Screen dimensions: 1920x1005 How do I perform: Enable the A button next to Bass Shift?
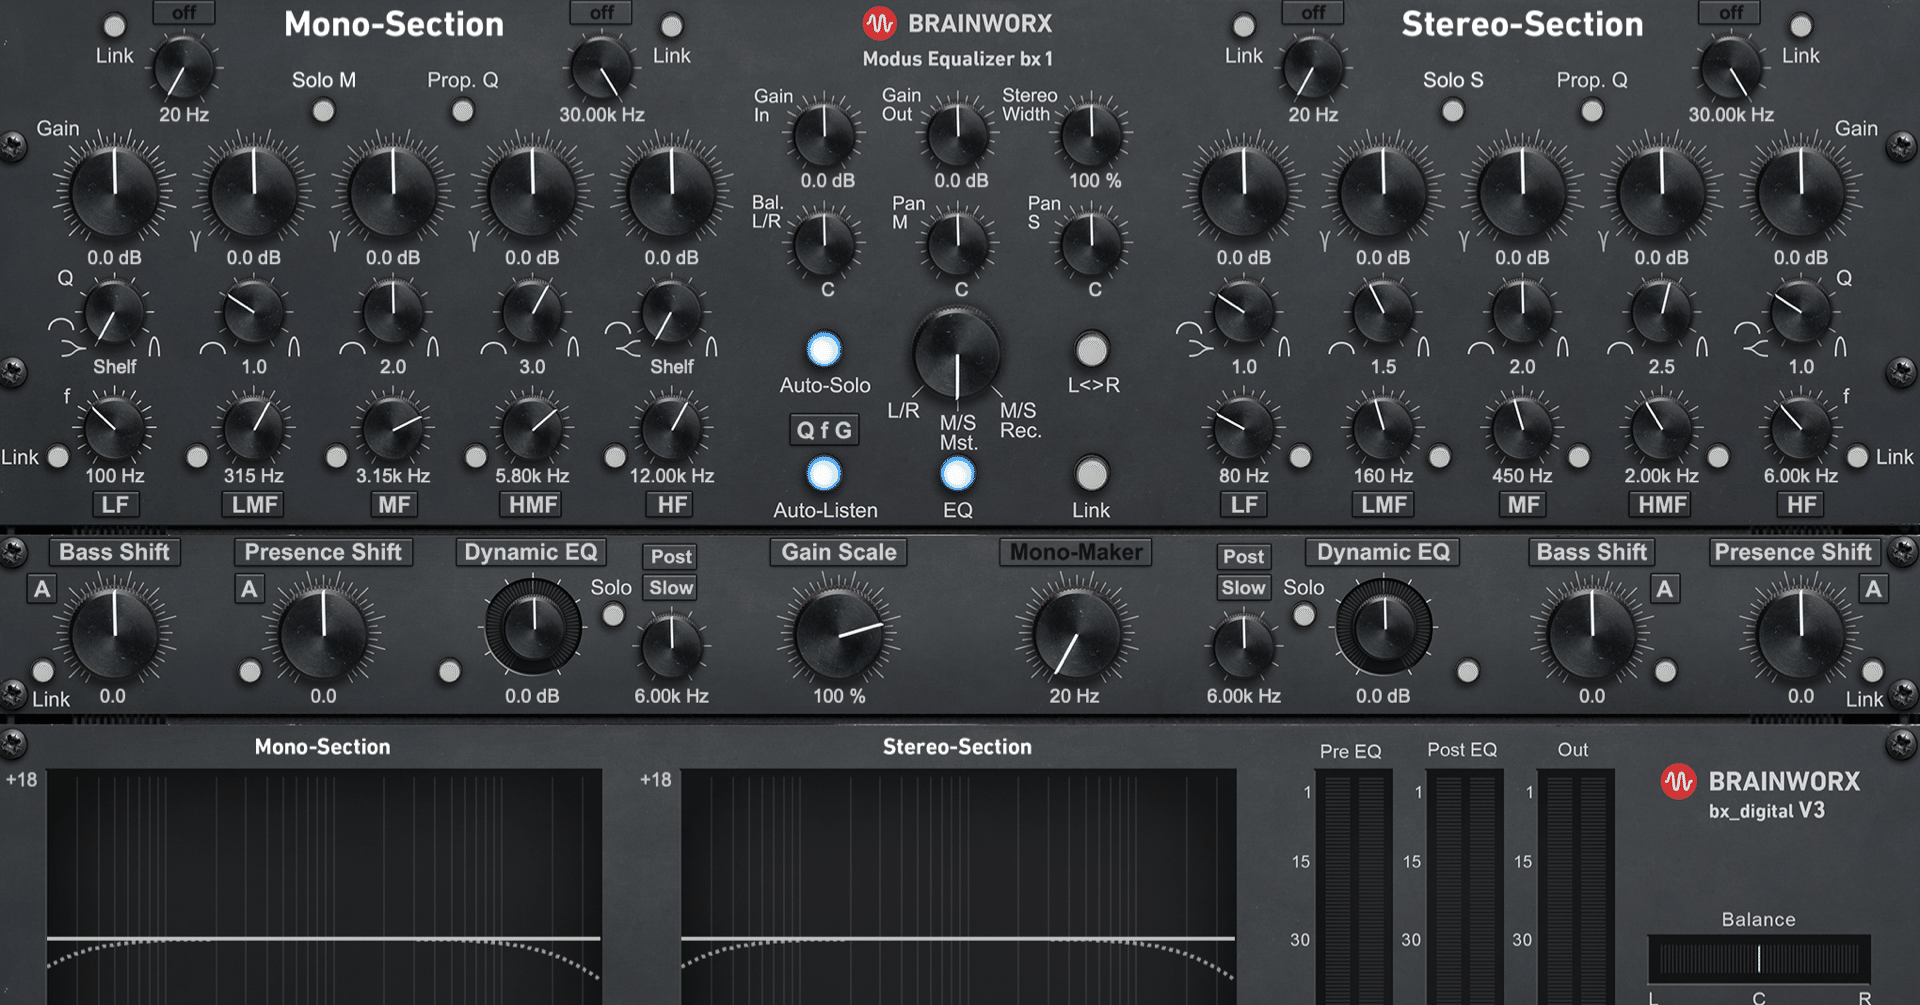(x=41, y=589)
